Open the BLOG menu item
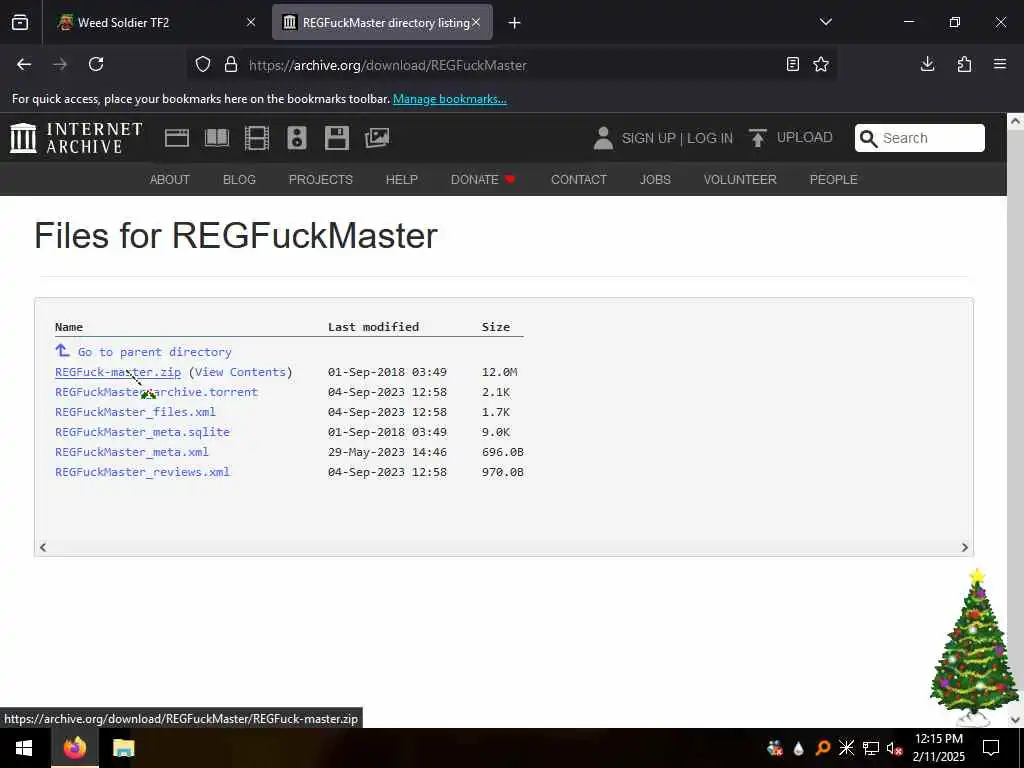Viewport: 1024px width, 768px height. coord(239,180)
